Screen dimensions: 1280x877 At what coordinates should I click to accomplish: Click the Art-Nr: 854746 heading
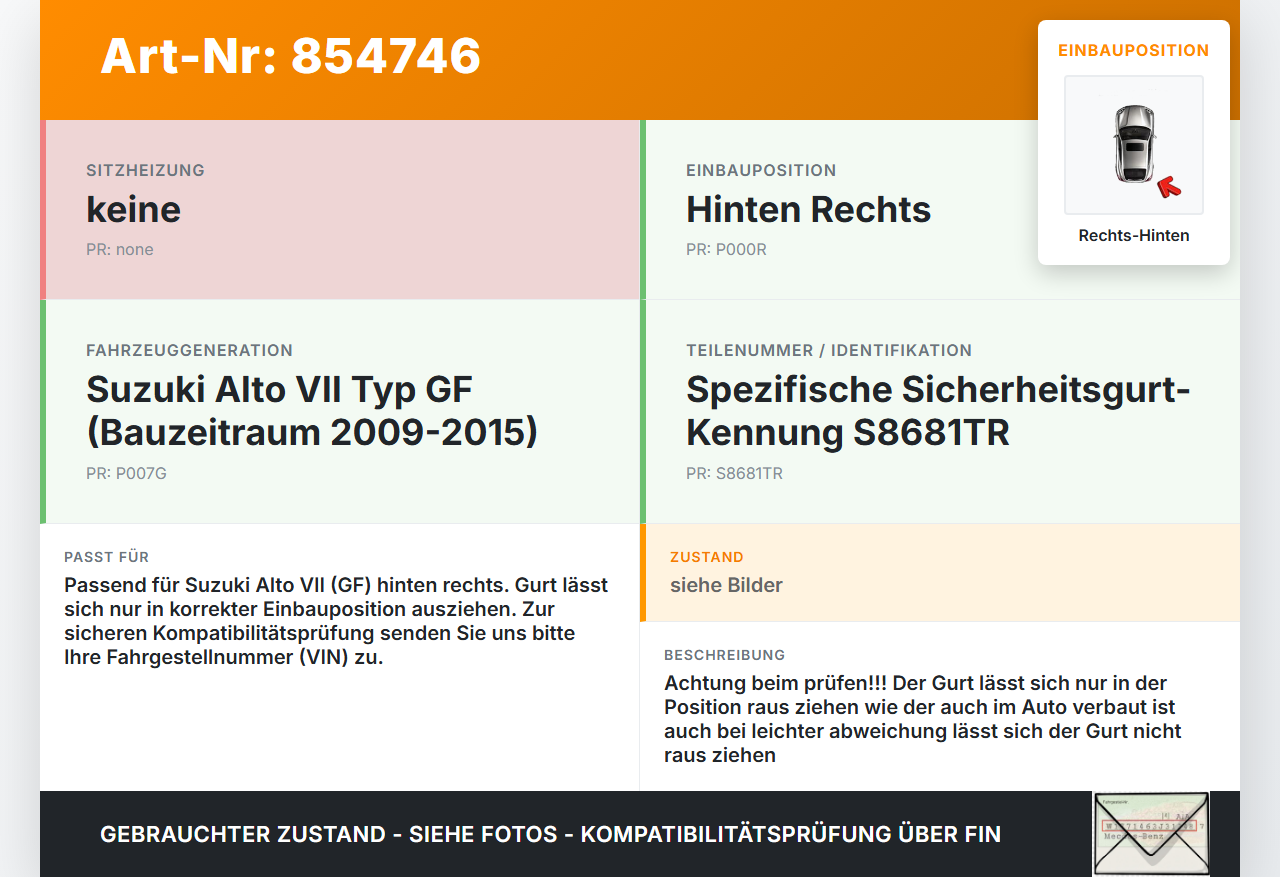tap(291, 56)
